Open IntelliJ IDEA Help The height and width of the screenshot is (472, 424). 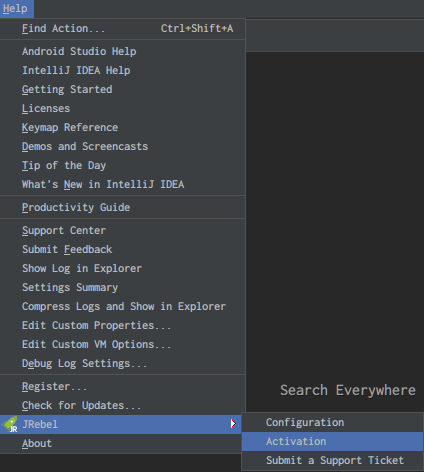click(123, 70)
